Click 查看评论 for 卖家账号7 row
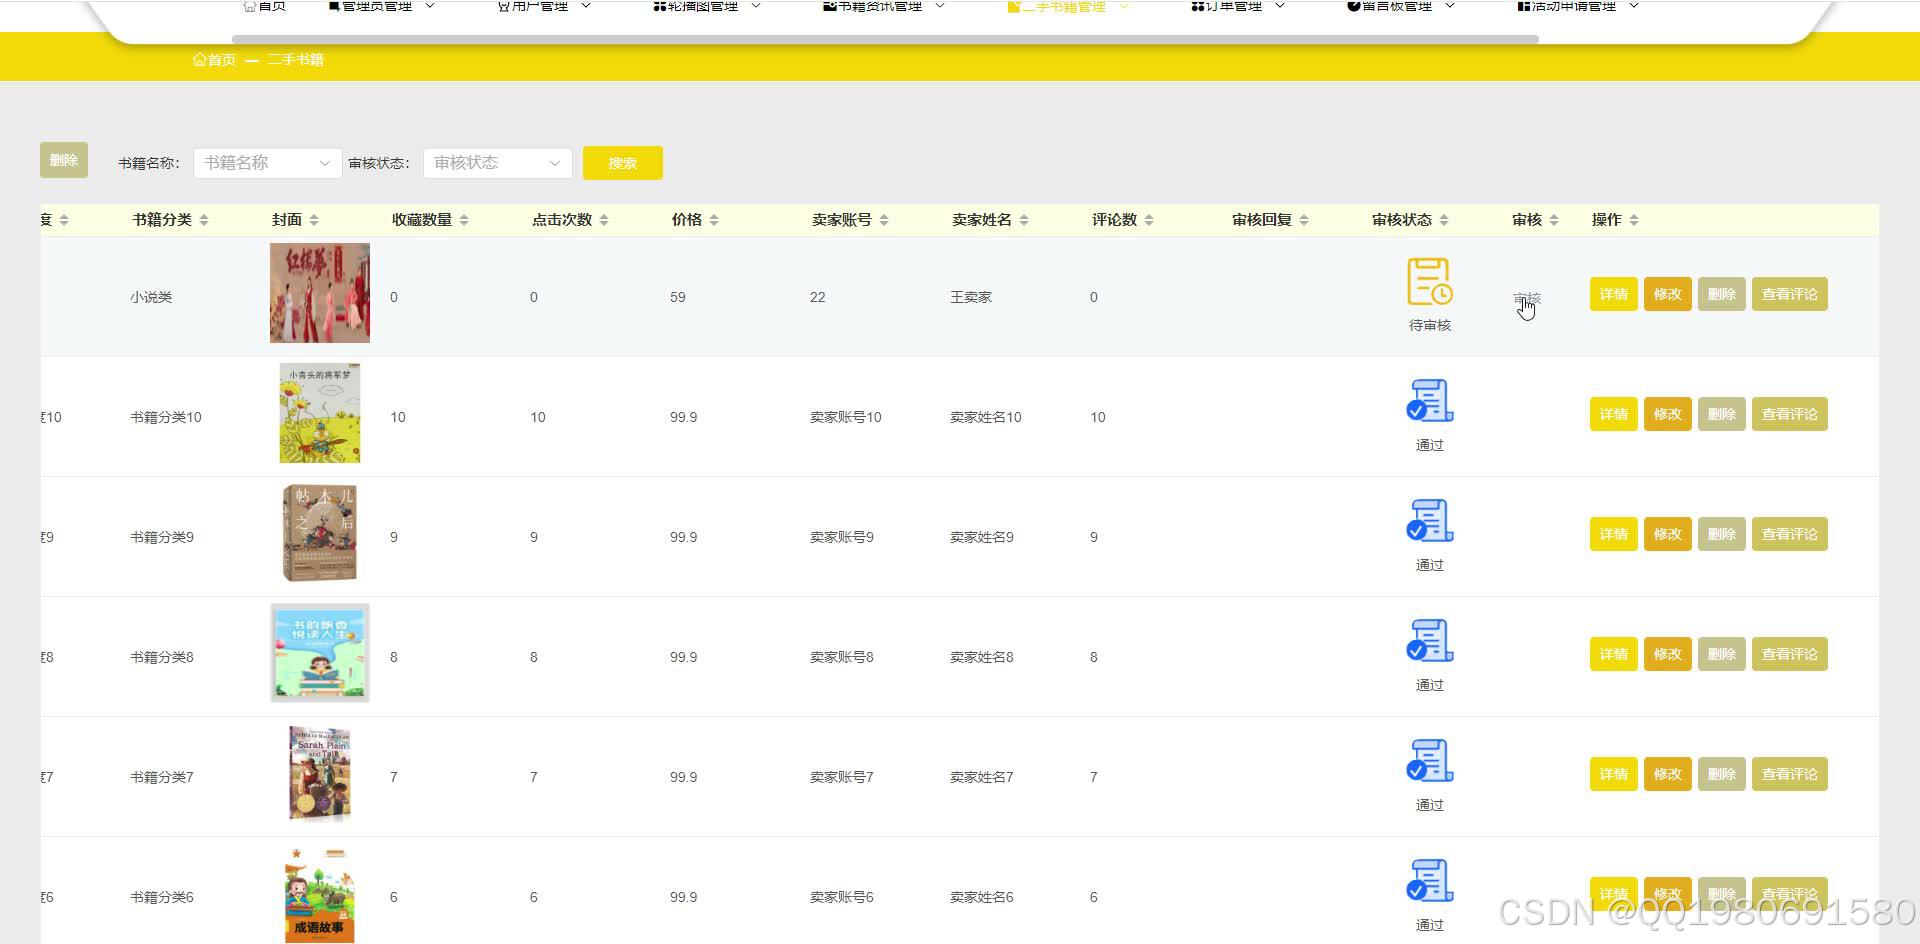The image size is (1920, 944). tap(1789, 774)
